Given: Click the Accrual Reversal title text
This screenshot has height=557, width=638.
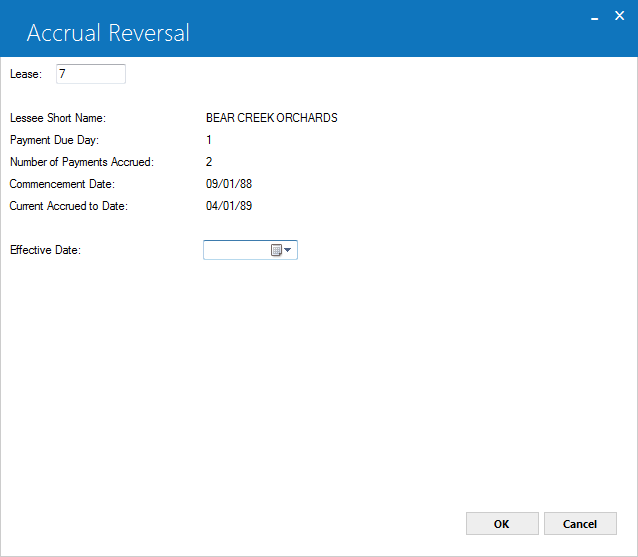Looking at the screenshot, I should (108, 33).
